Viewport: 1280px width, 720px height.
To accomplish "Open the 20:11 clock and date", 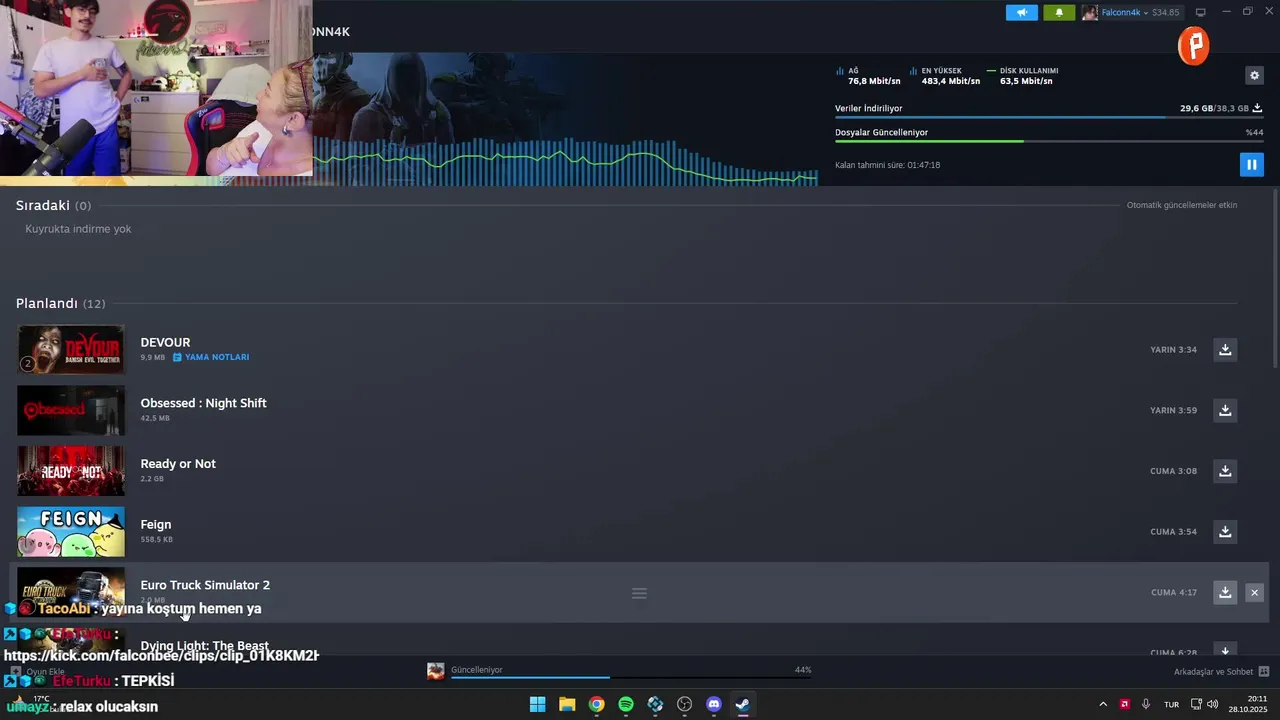I will point(1248,704).
